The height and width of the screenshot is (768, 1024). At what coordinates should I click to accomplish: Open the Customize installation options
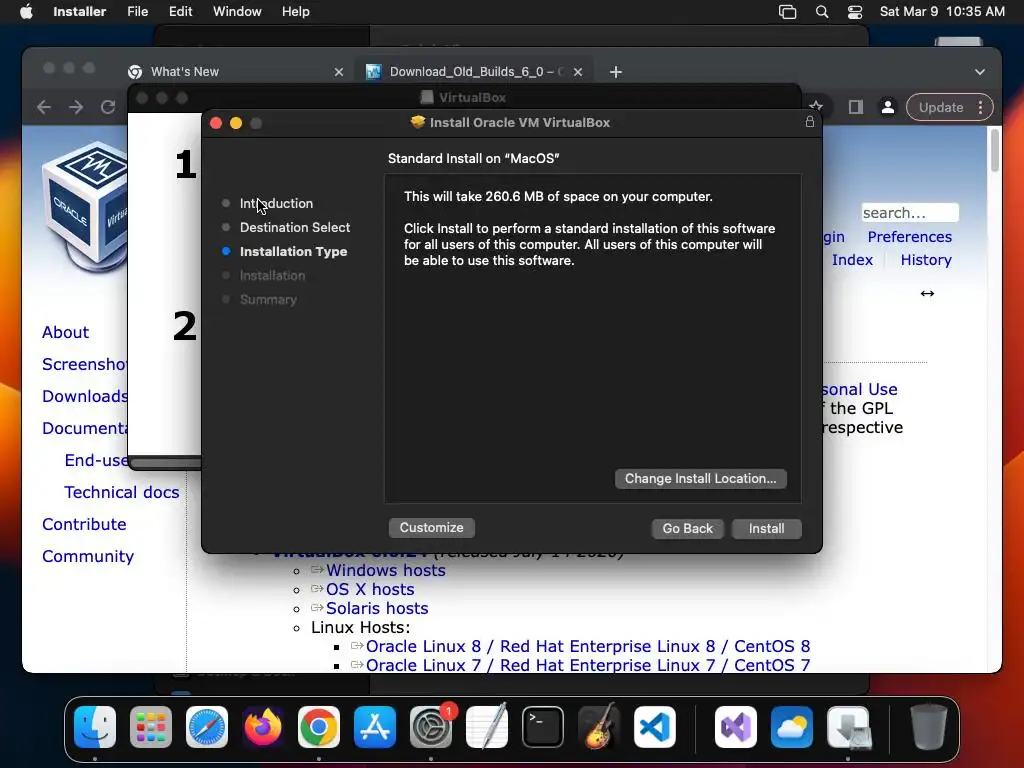(x=431, y=528)
